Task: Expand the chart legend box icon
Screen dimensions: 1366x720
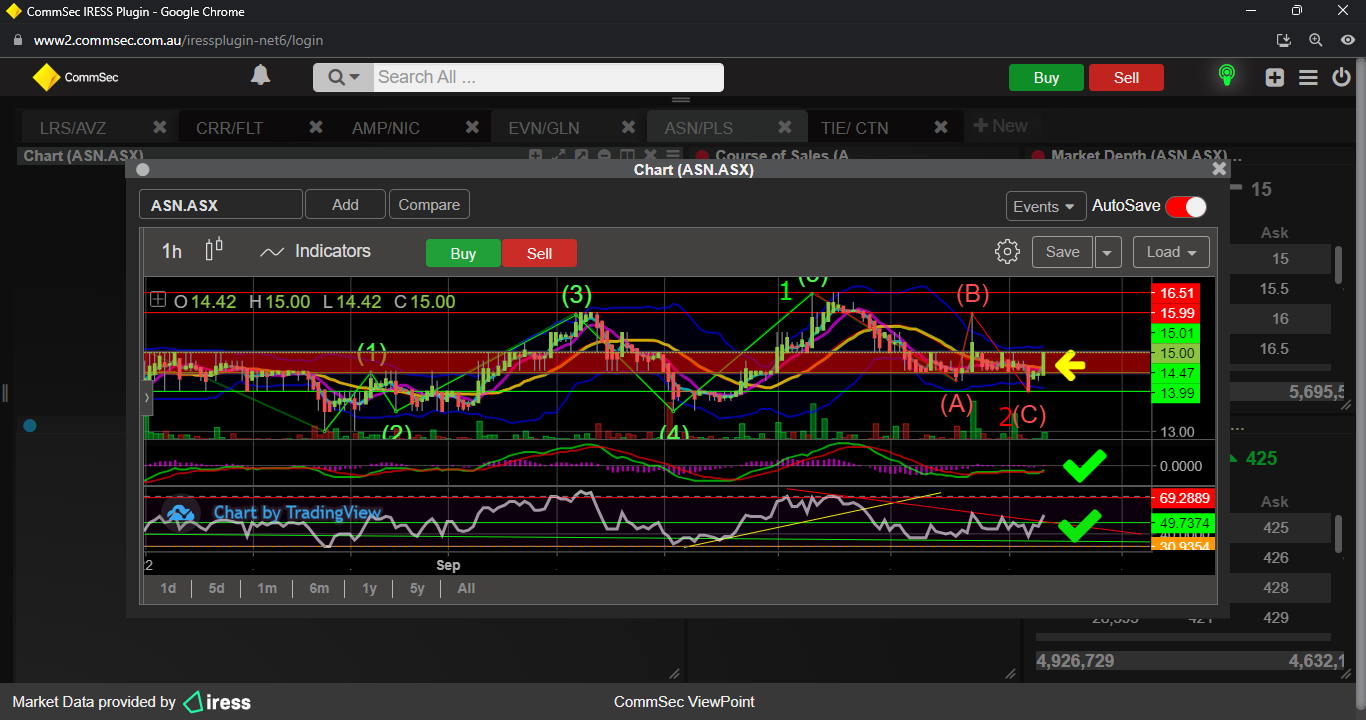Action: click(x=158, y=300)
